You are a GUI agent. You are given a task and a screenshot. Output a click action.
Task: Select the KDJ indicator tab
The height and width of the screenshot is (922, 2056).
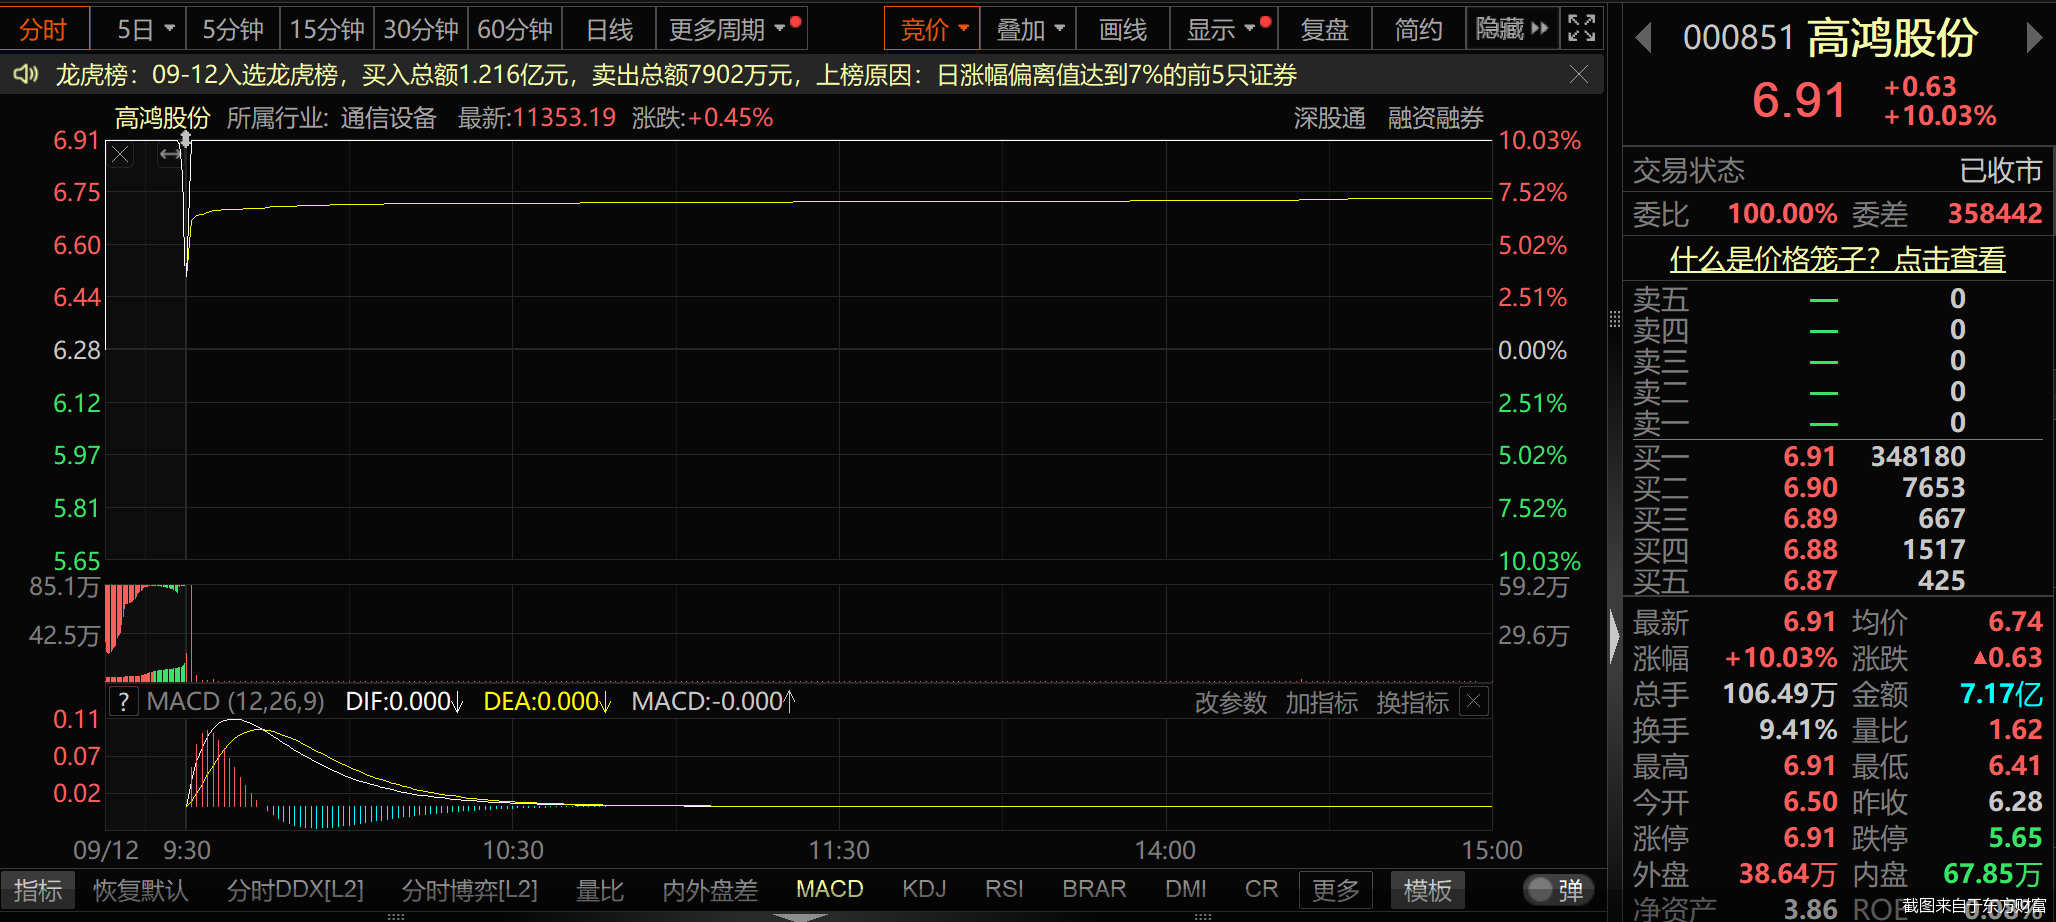924,889
